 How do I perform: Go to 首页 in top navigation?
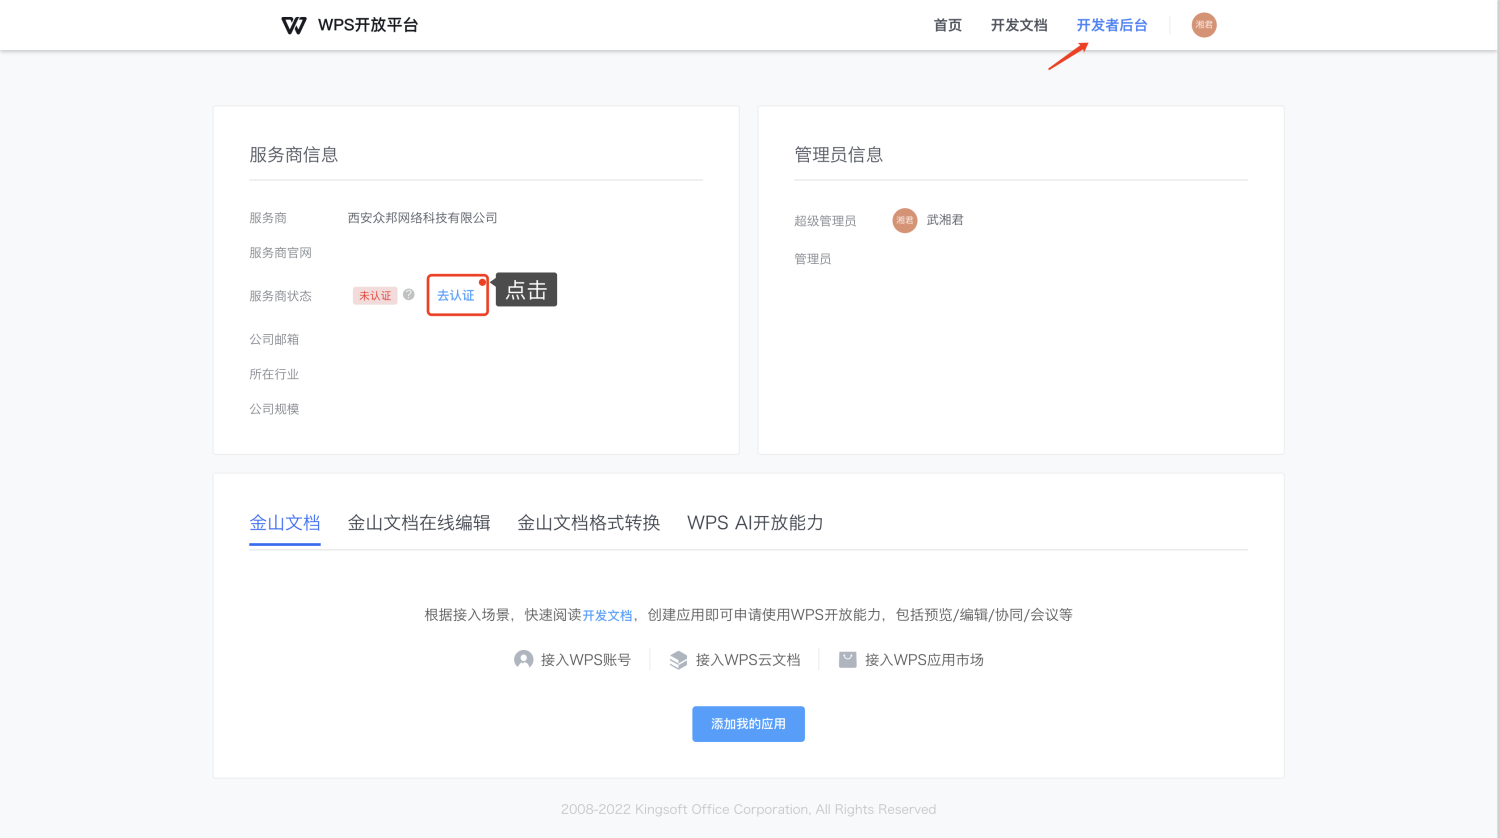click(x=947, y=25)
